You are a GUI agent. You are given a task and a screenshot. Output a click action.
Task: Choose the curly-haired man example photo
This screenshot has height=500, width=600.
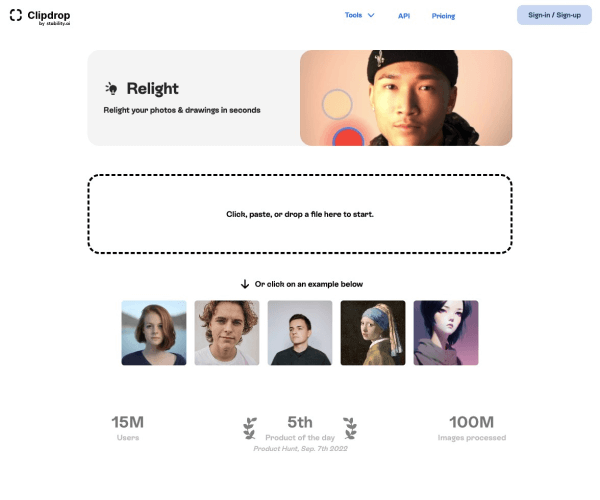[227, 333]
